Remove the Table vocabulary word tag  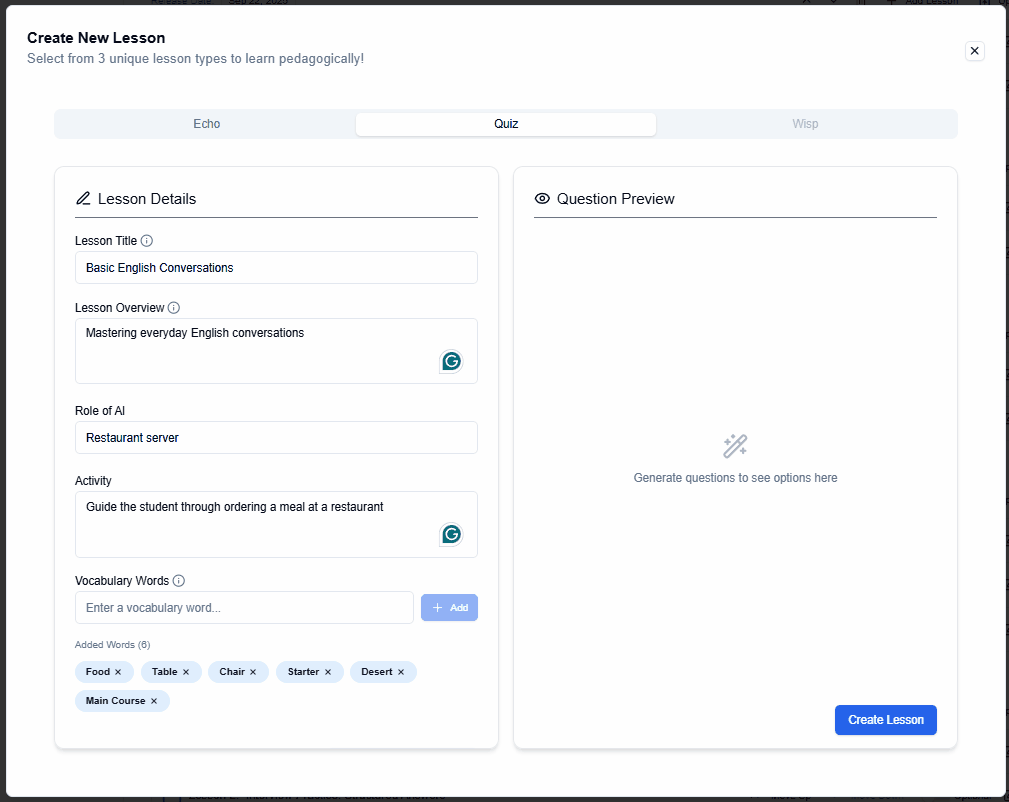pos(186,672)
